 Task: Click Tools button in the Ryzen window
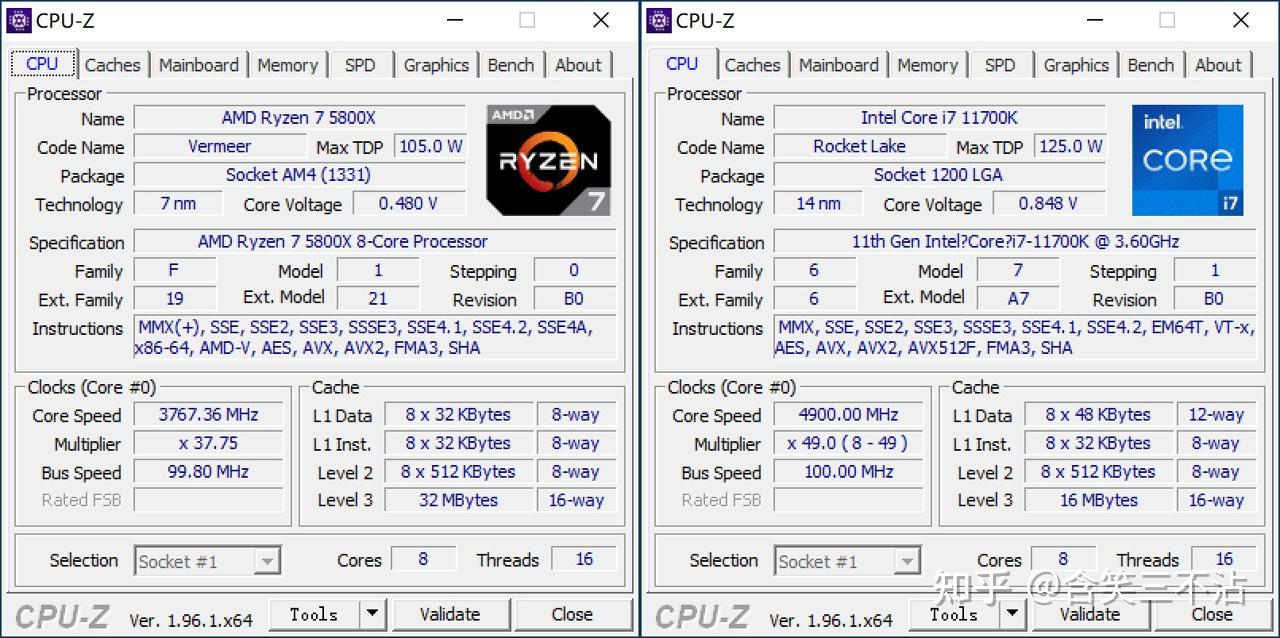(313, 615)
